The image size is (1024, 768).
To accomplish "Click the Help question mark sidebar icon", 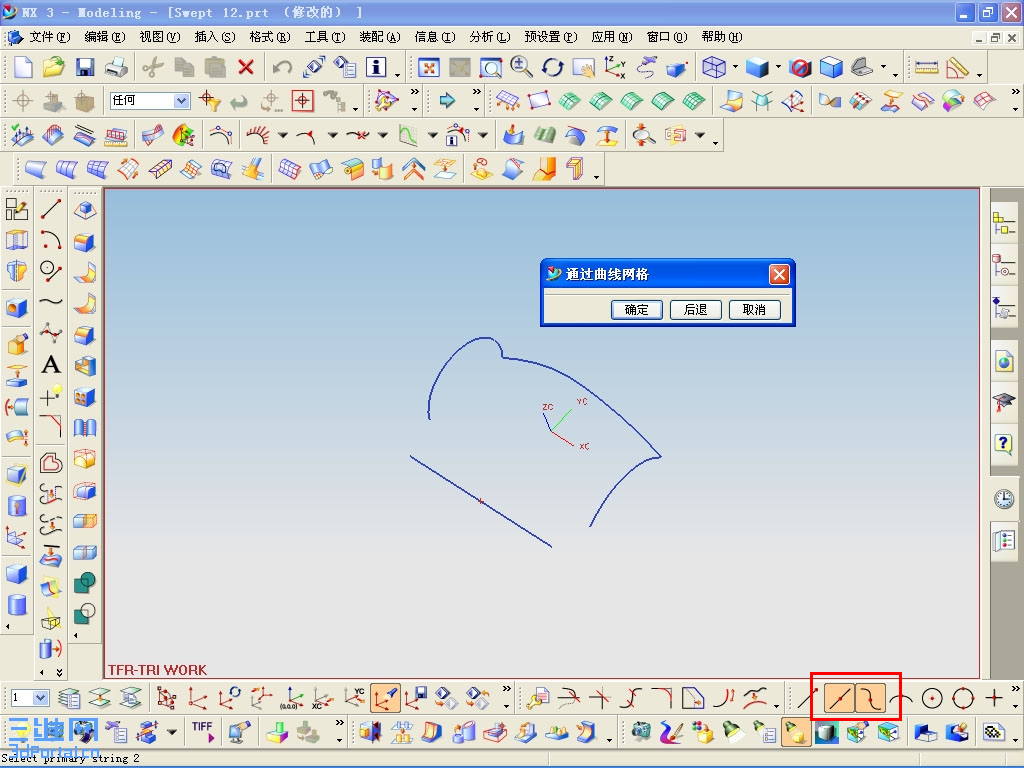I will pos(1004,444).
